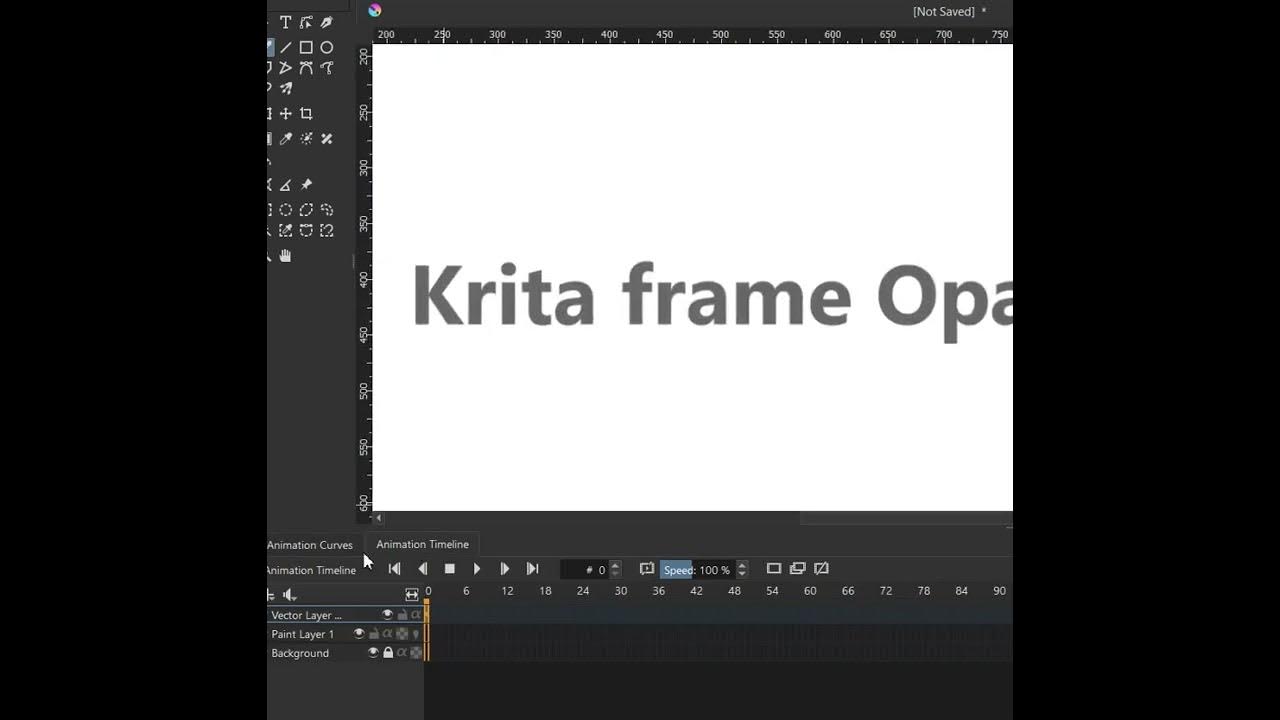Hide Paint Layer 1 in timeline
The height and width of the screenshot is (720, 1280).
(x=359, y=634)
